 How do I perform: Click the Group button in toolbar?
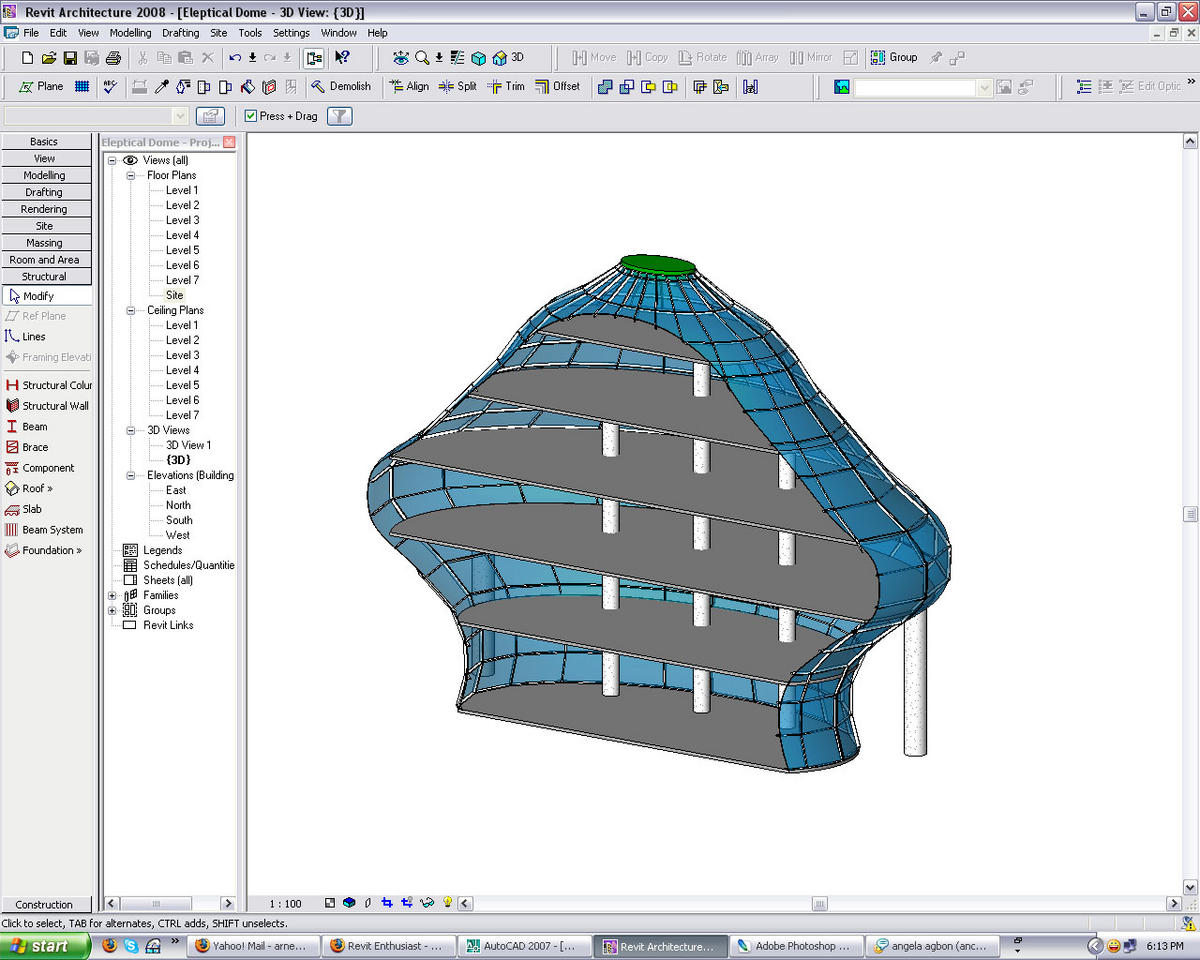click(x=894, y=58)
